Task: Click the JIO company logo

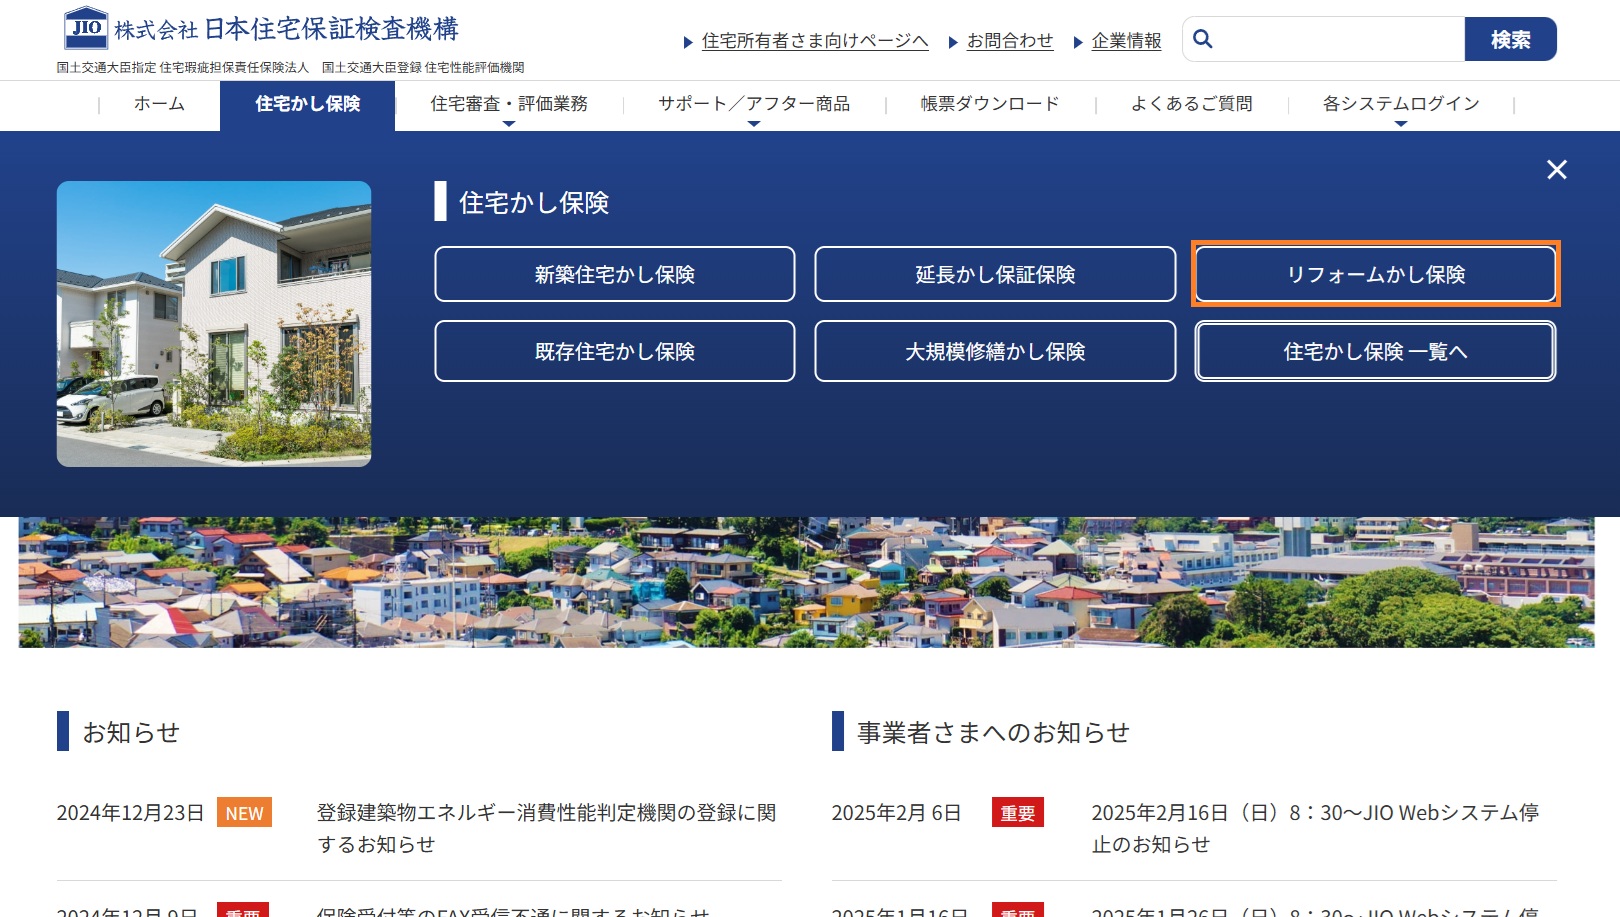Action: 86,28
